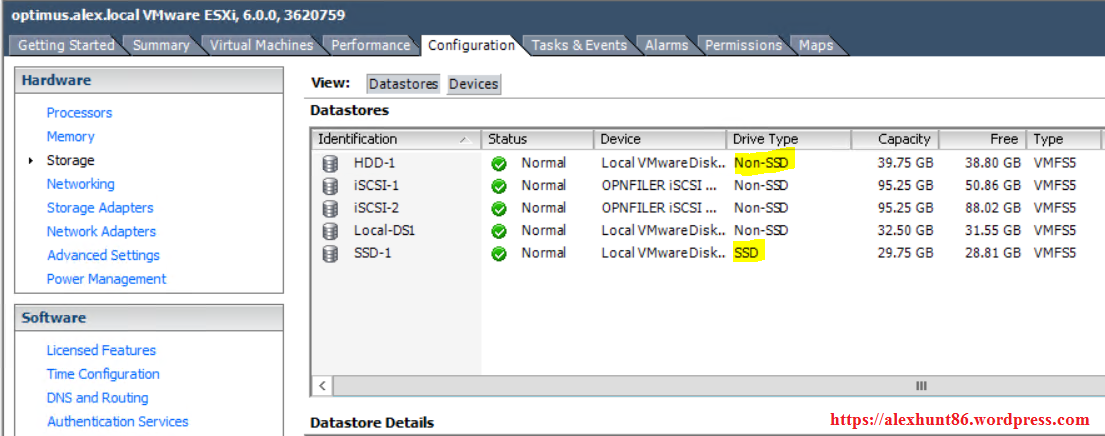Click green status check for iSCSI-1
The height and width of the screenshot is (436, 1105).
click(499, 186)
